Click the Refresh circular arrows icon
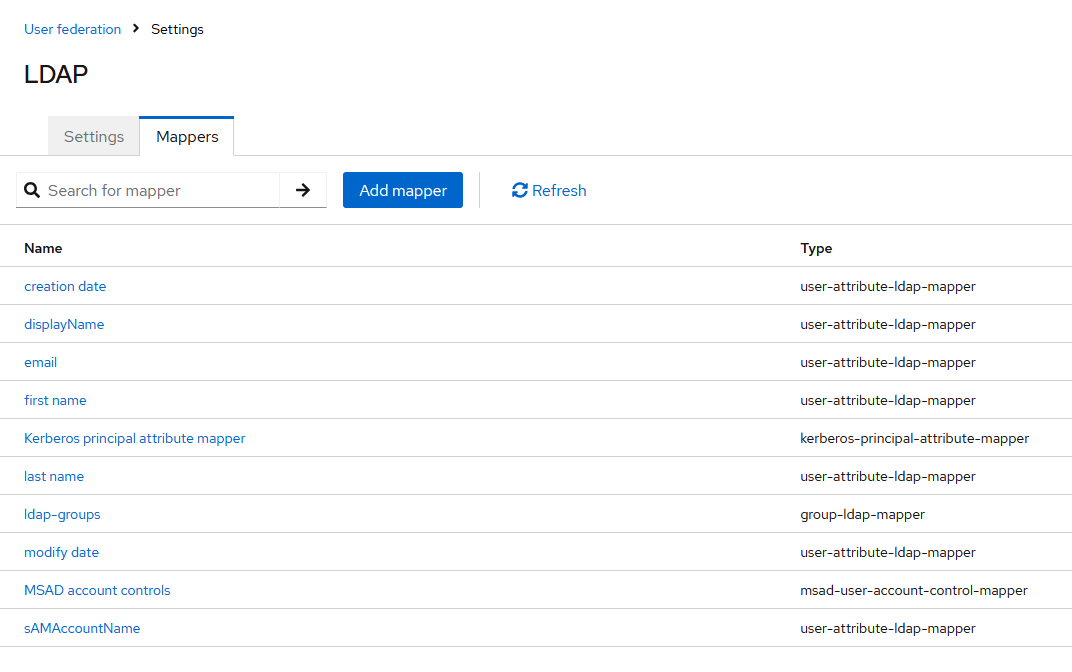 coord(519,190)
